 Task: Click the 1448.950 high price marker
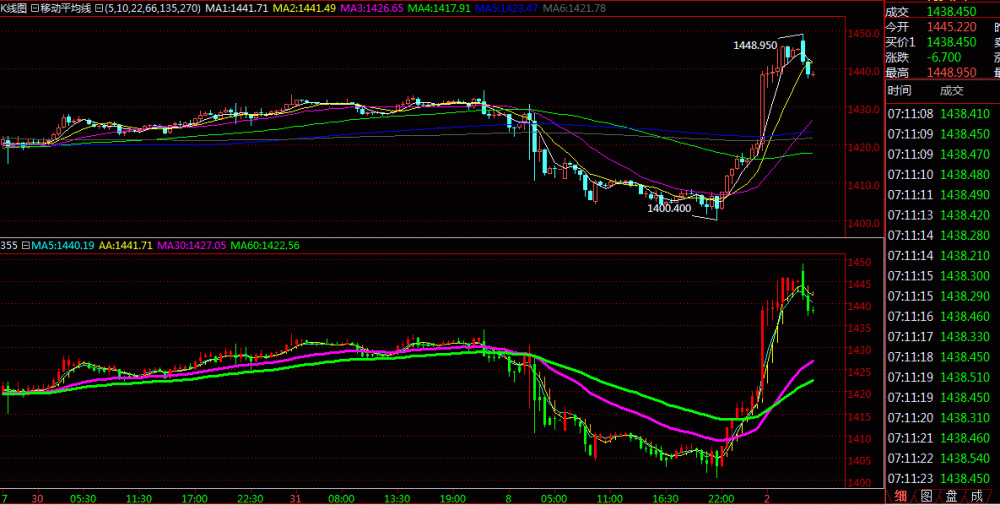[x=755, y=45]
